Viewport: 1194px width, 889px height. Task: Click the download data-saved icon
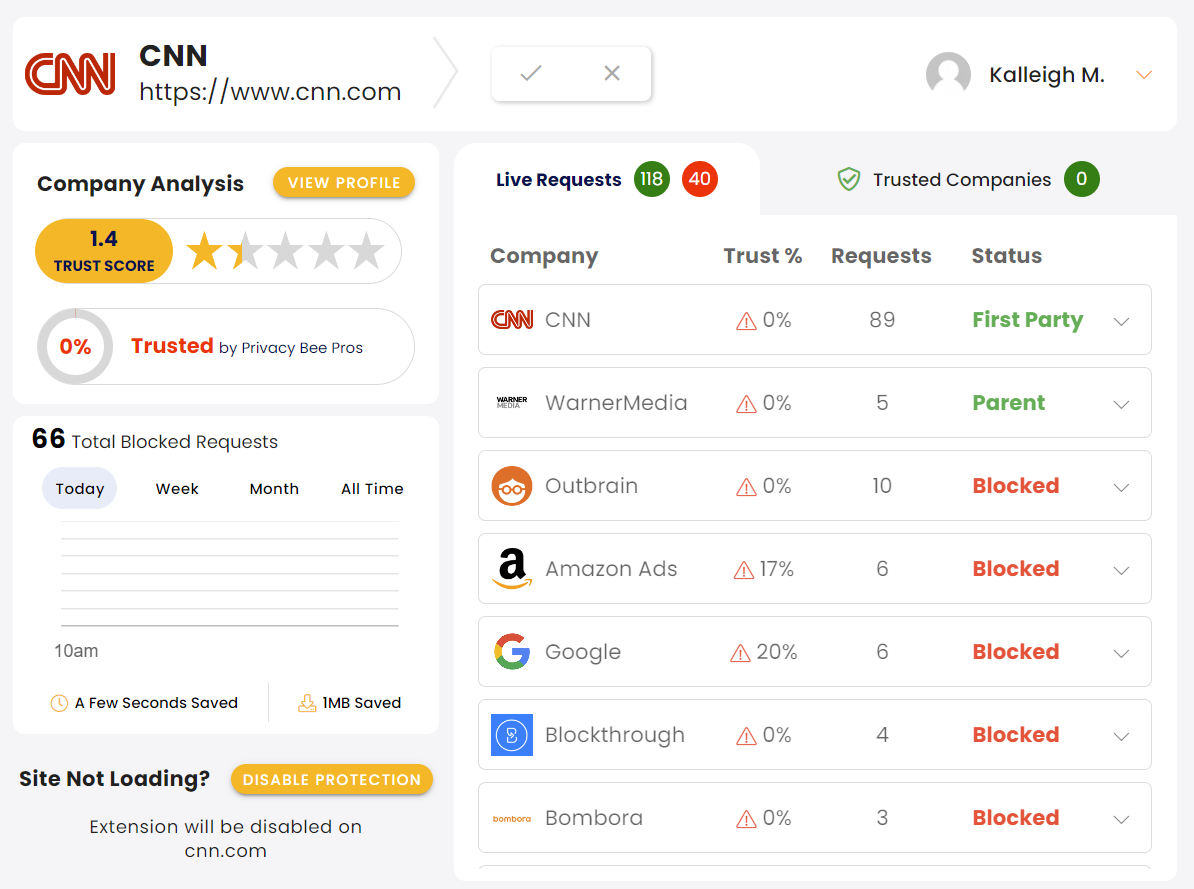[x=307, y=703]
